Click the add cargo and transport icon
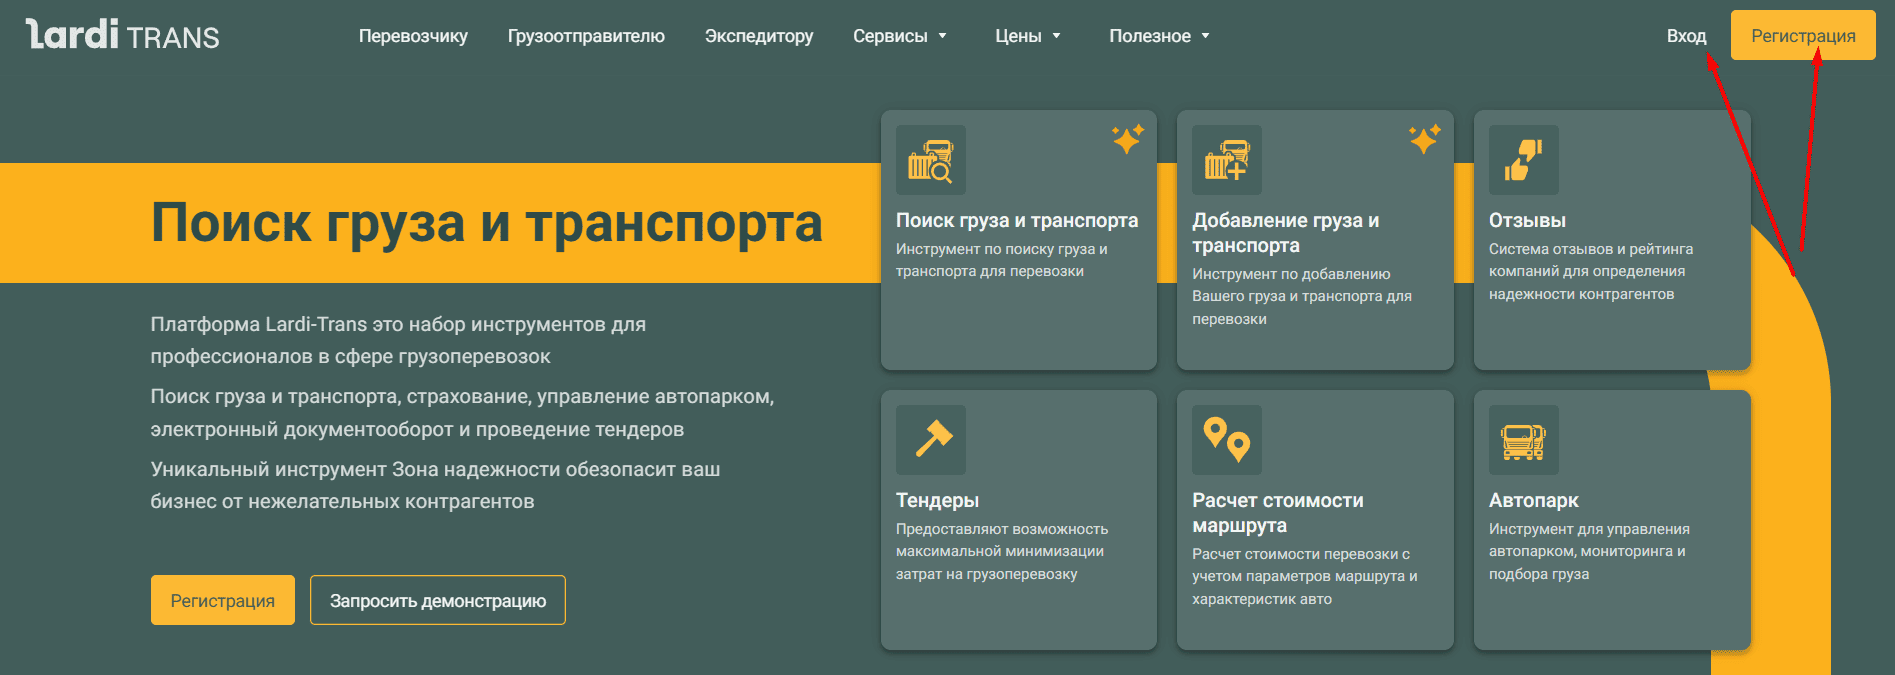This screenshot has width=1895, height=675. click(x=1227, y=160)
